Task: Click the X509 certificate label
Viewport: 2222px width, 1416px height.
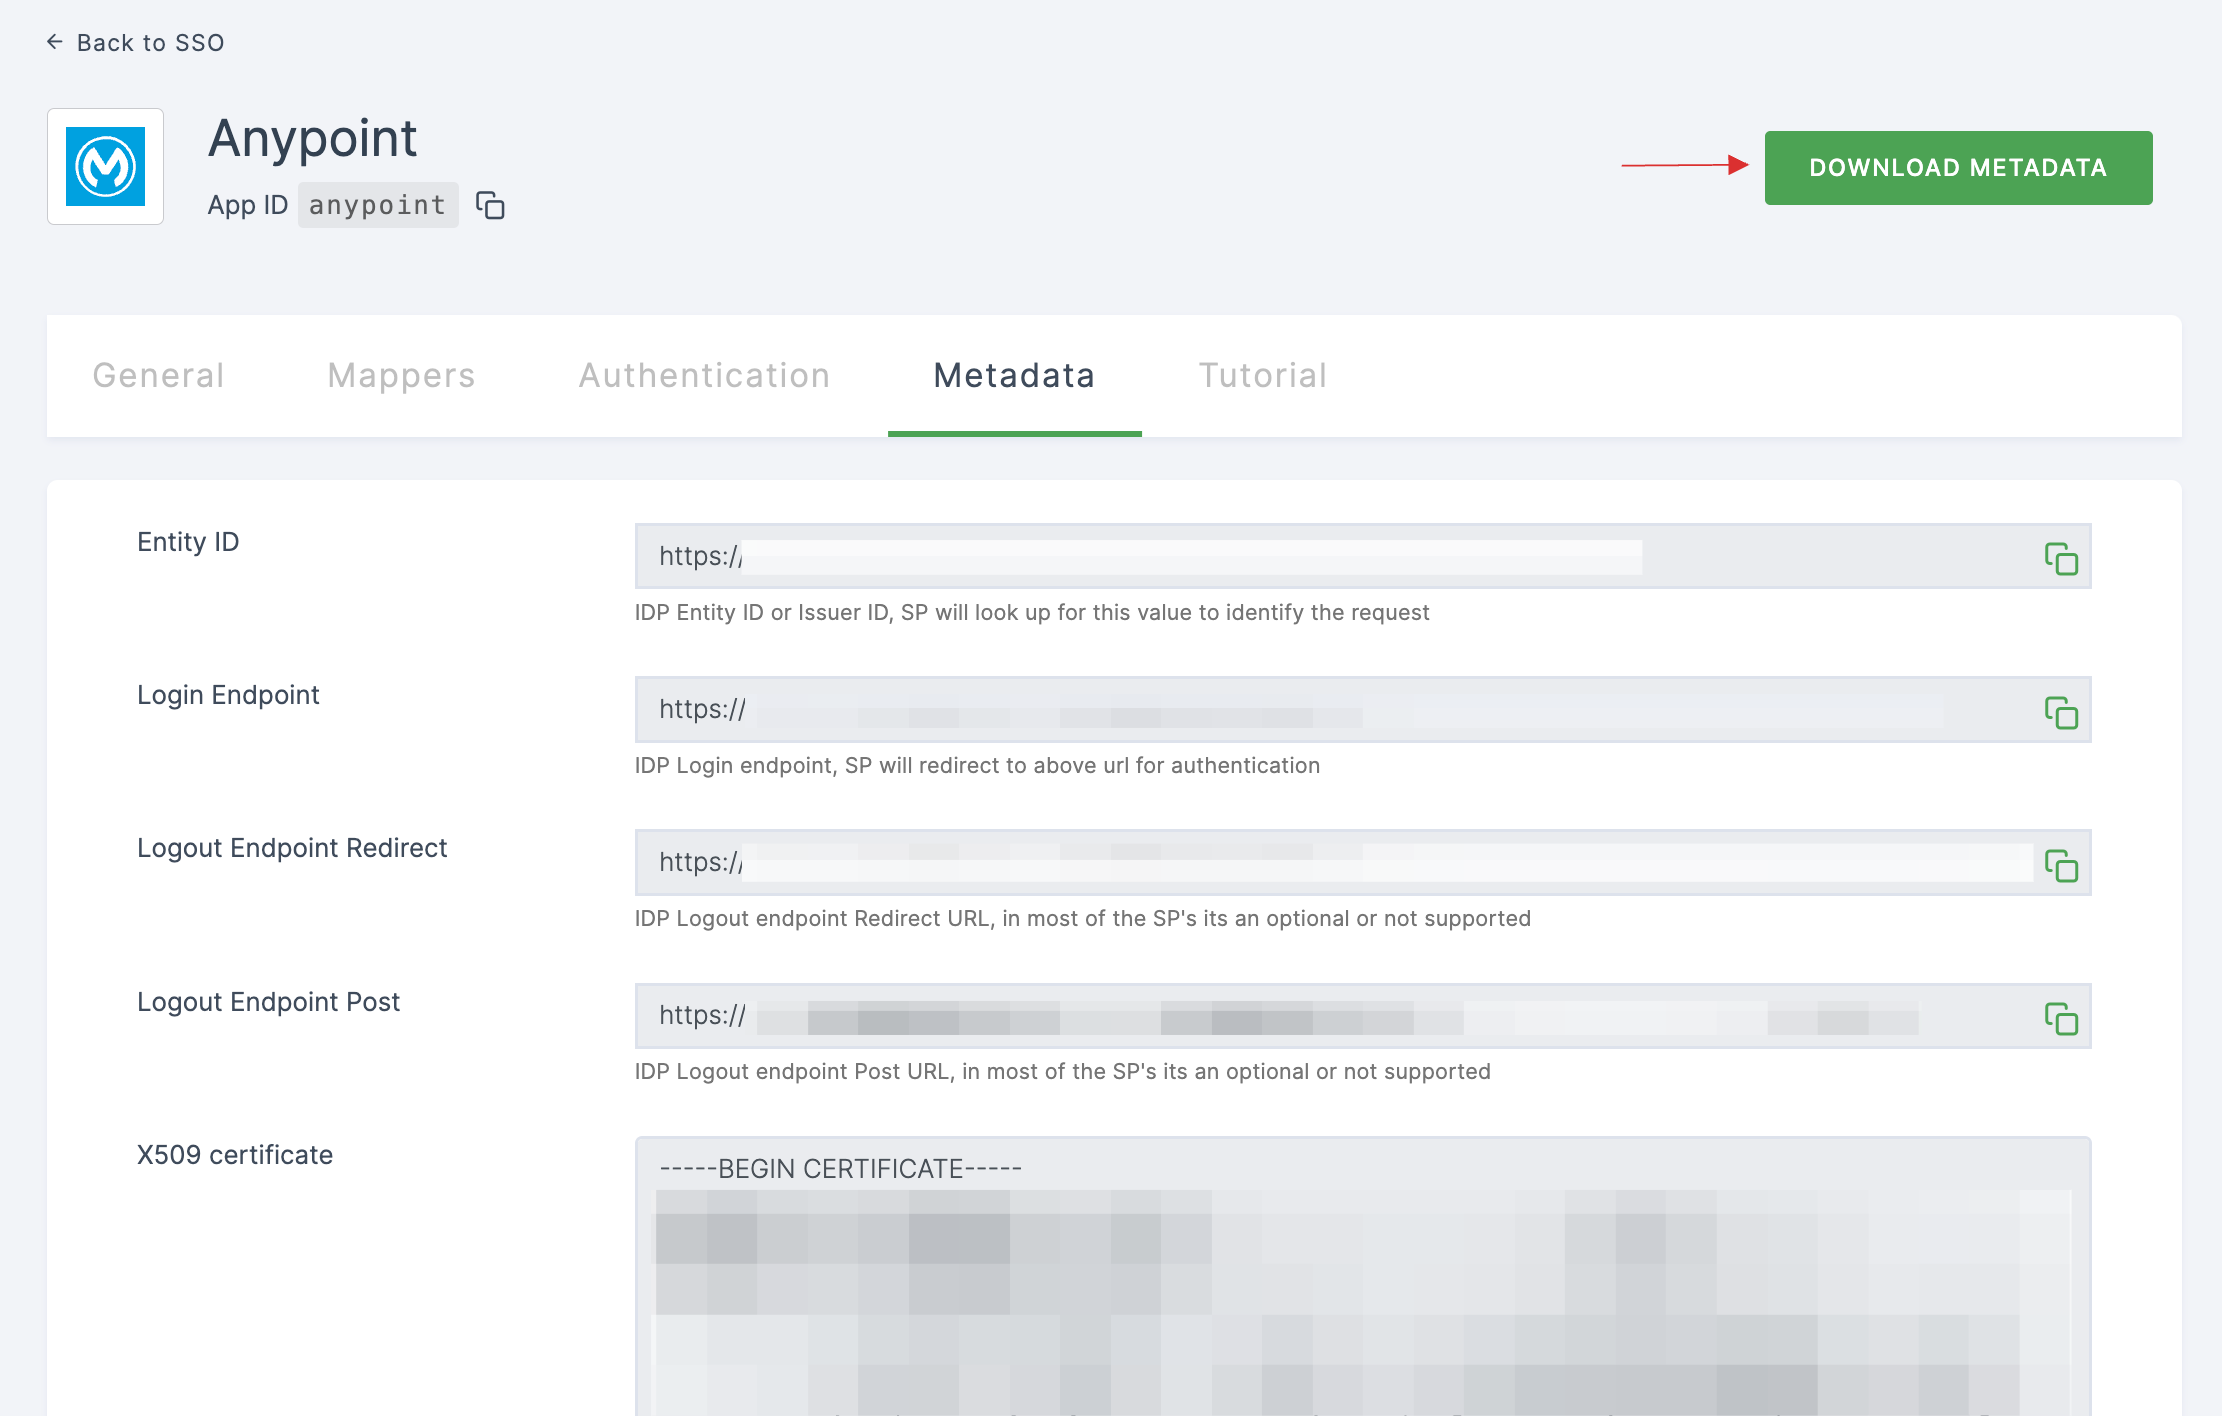Action: [x=235, y=1155]
